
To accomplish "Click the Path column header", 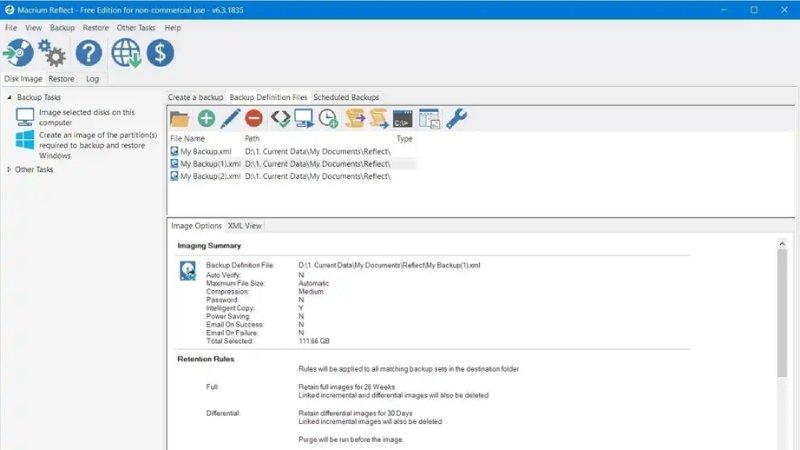I will click(x=252, y=138).
